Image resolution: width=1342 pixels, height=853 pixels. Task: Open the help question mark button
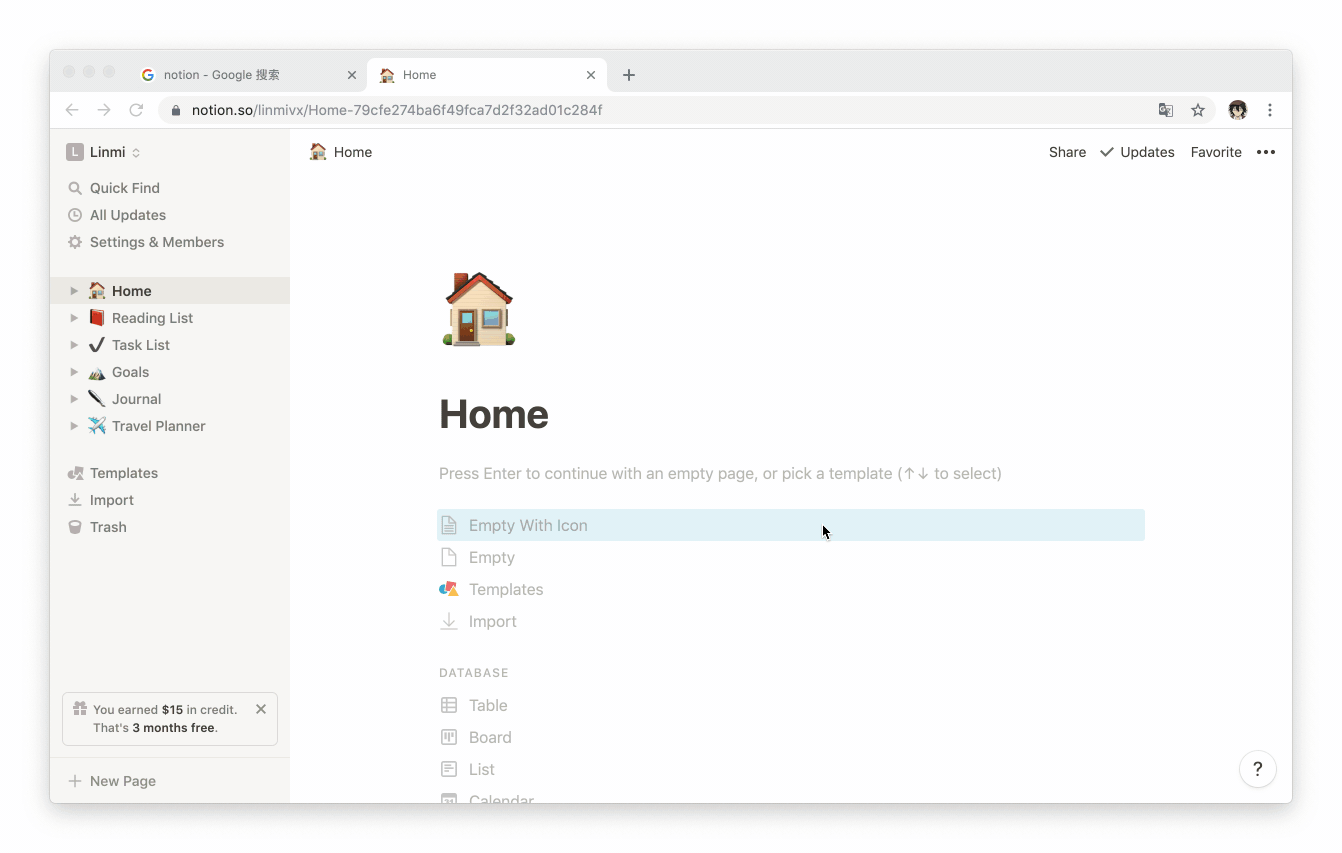(1257, 769)
